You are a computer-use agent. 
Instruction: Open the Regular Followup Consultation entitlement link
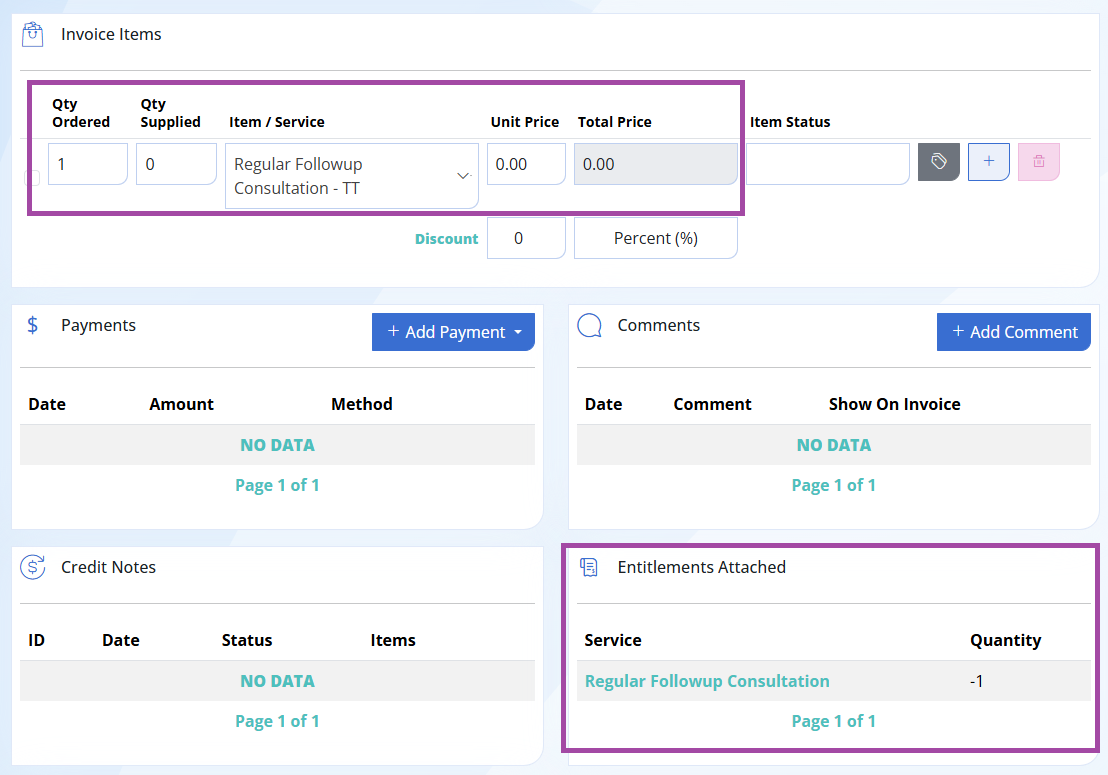pyautogui.click(x=707, y=681)
